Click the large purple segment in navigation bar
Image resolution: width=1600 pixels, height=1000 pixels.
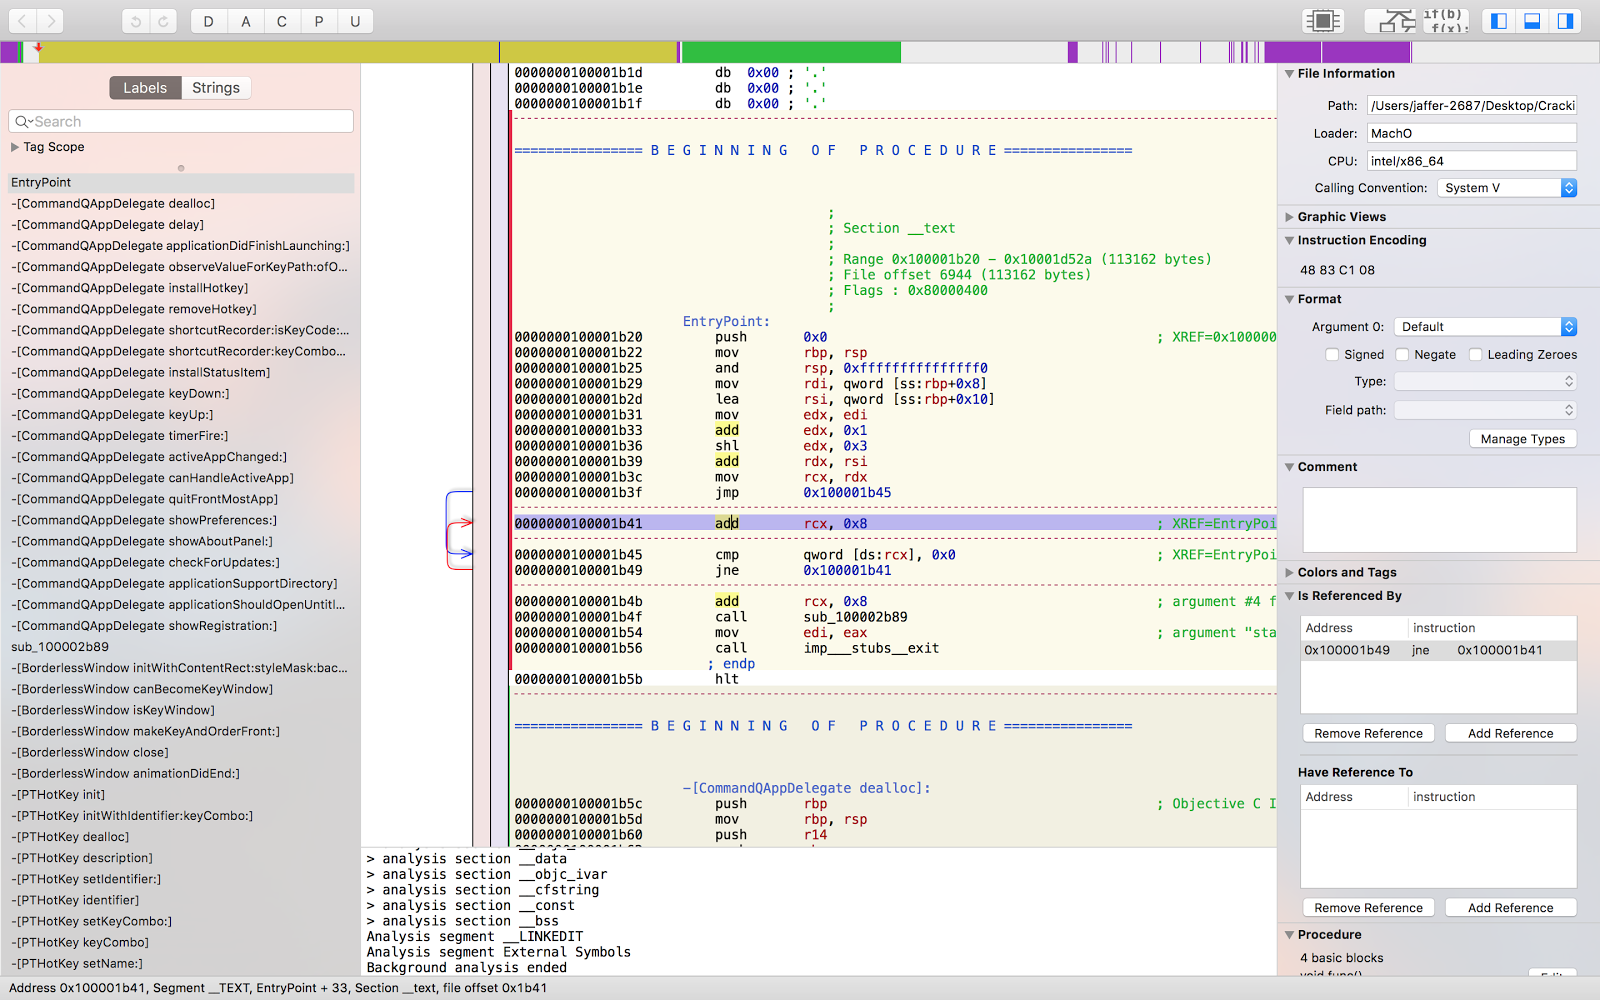[1336, 52]
